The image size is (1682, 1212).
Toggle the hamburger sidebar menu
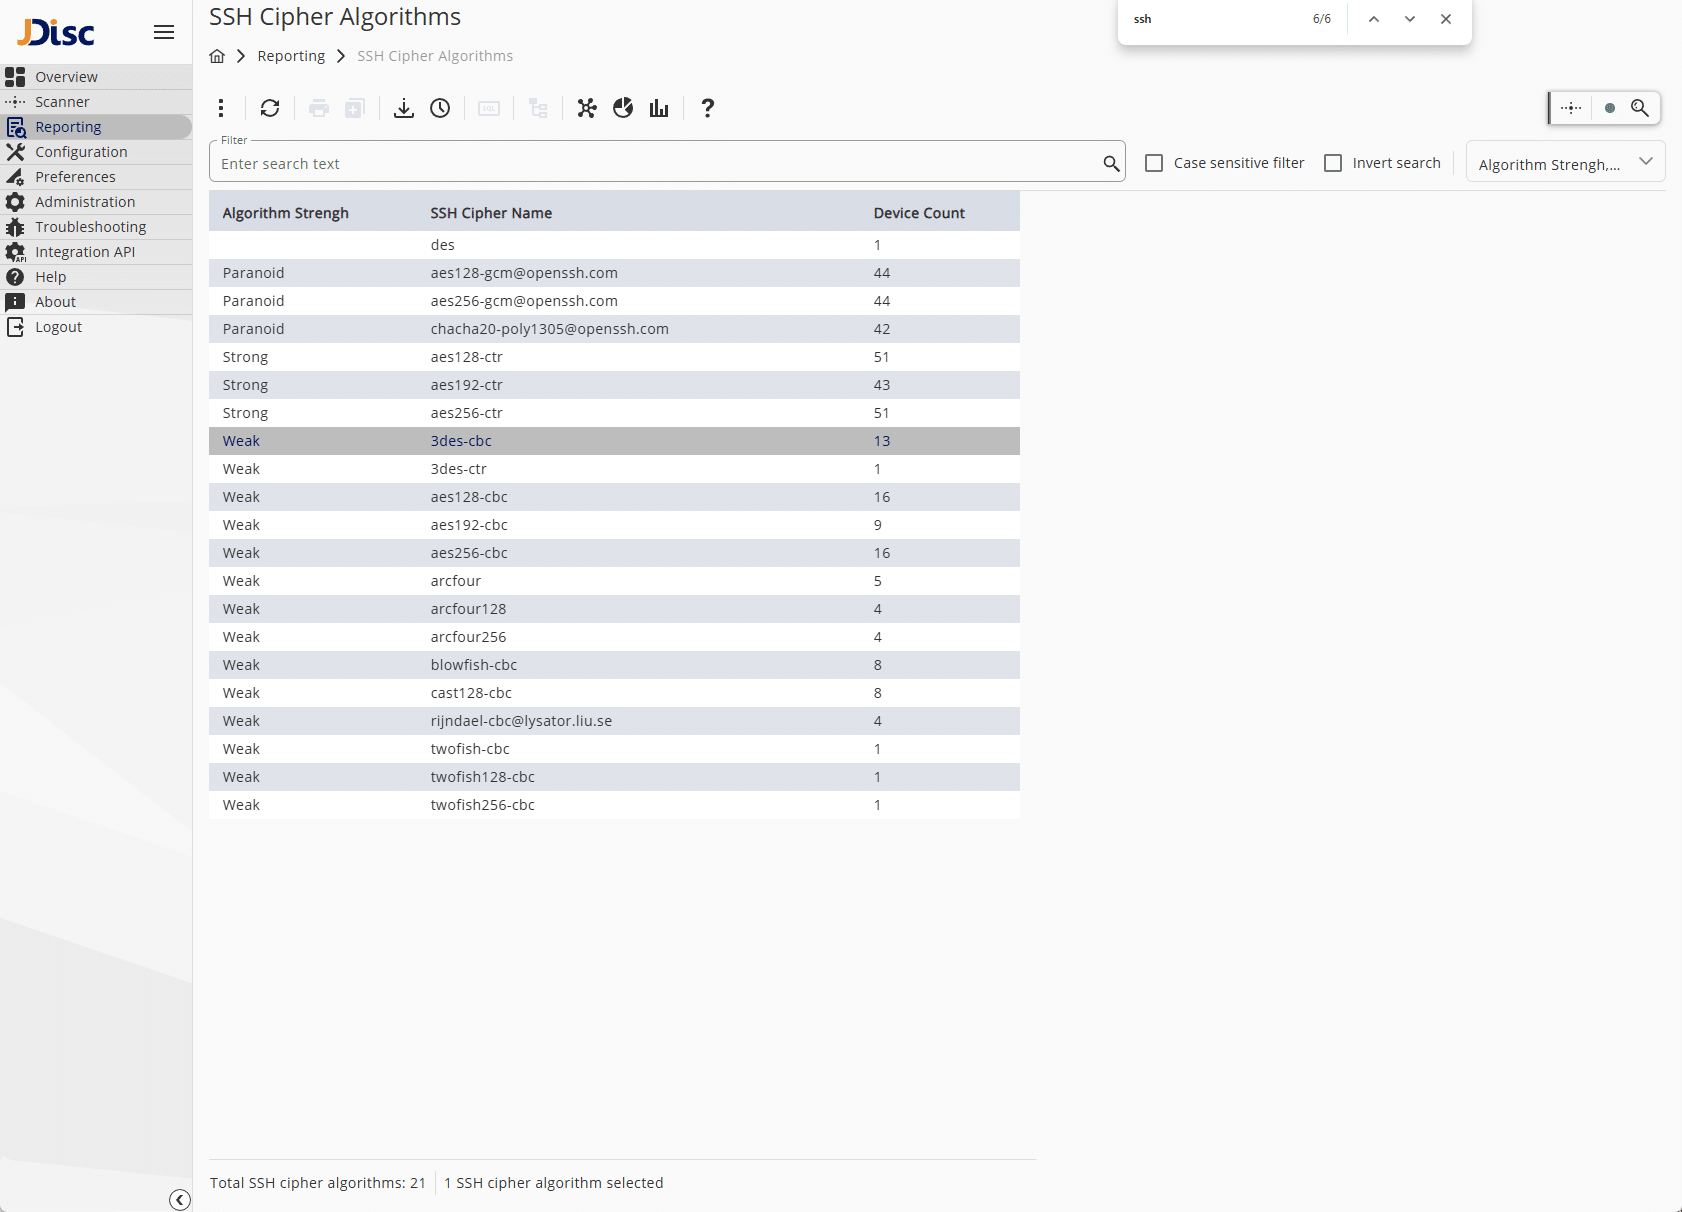(x=164, y=32)
